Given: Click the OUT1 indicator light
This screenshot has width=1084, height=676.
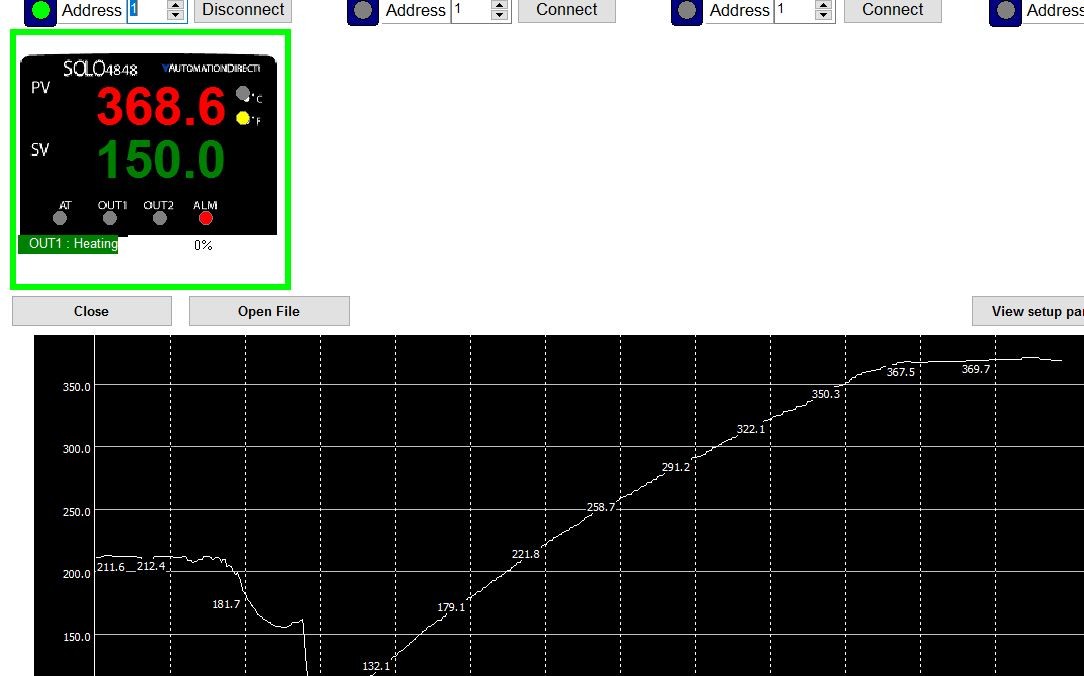Looking at the screenshot, I should point(110,218).
